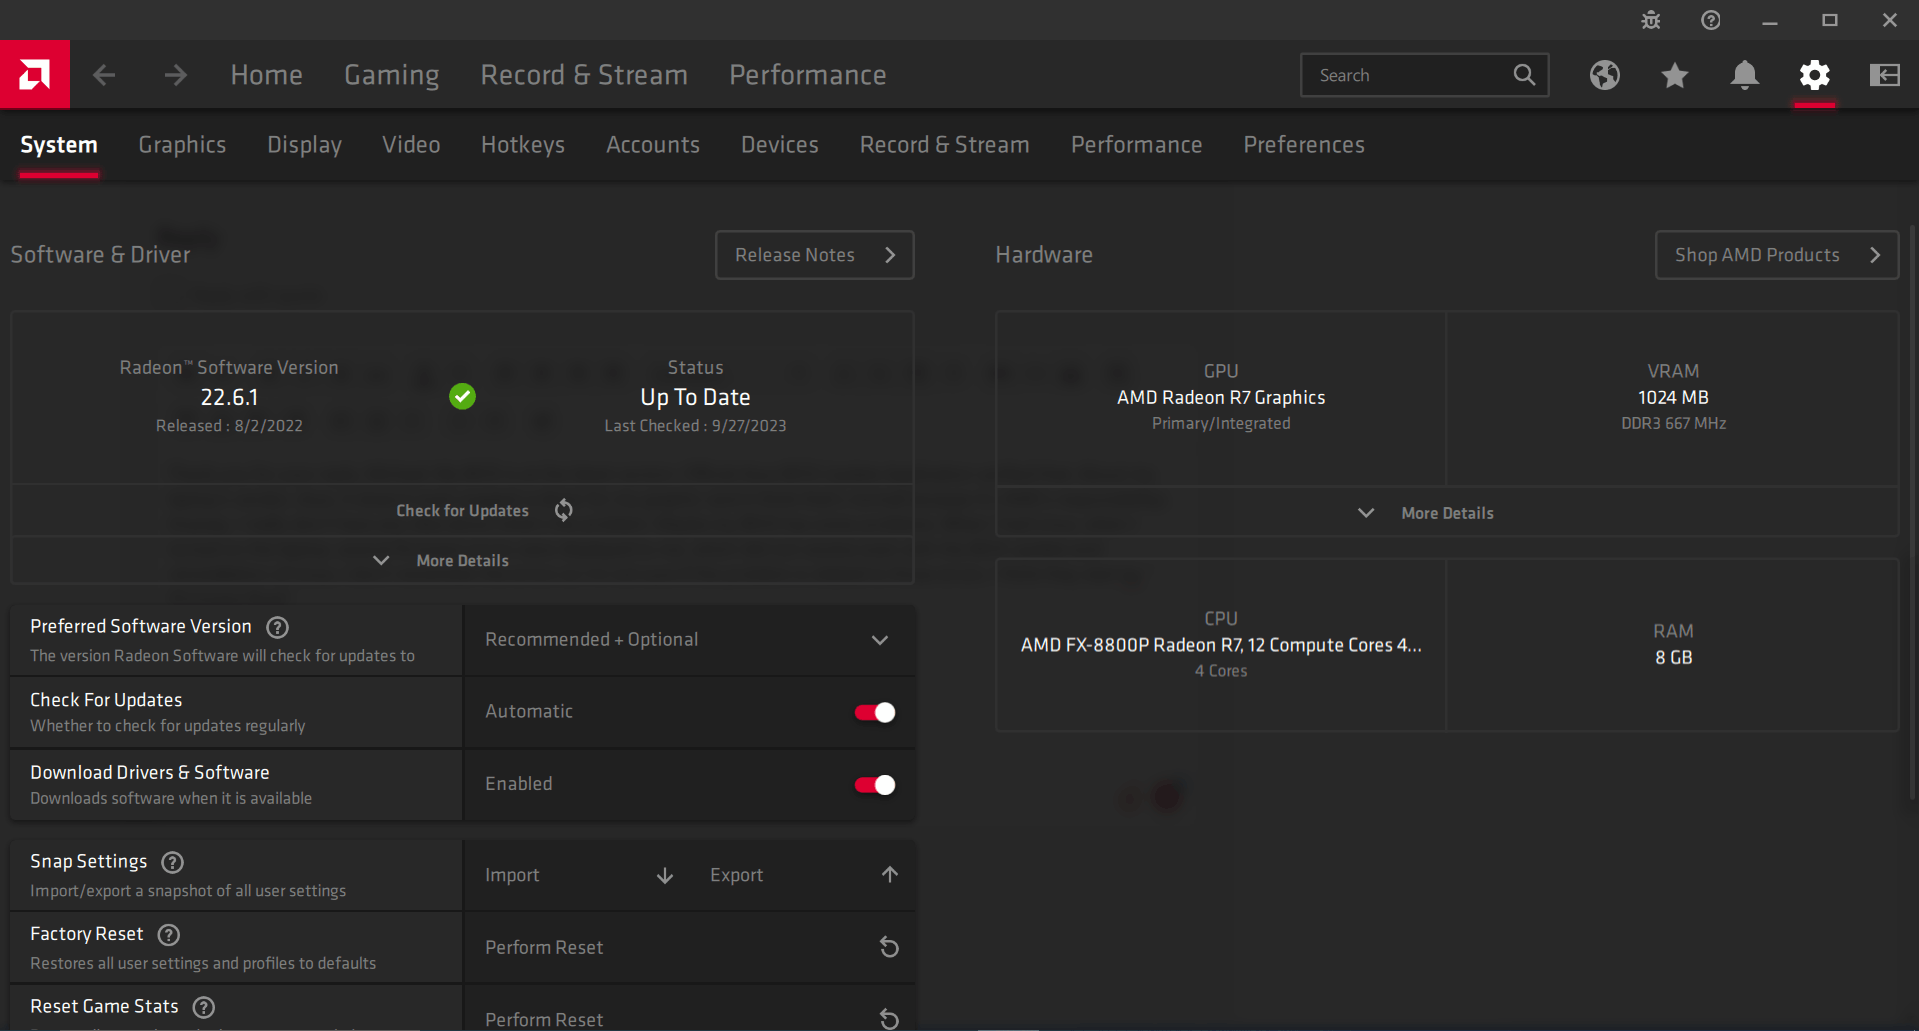Click the Import down arrow icon
1919x1031 pixels.
click(665, 875)
